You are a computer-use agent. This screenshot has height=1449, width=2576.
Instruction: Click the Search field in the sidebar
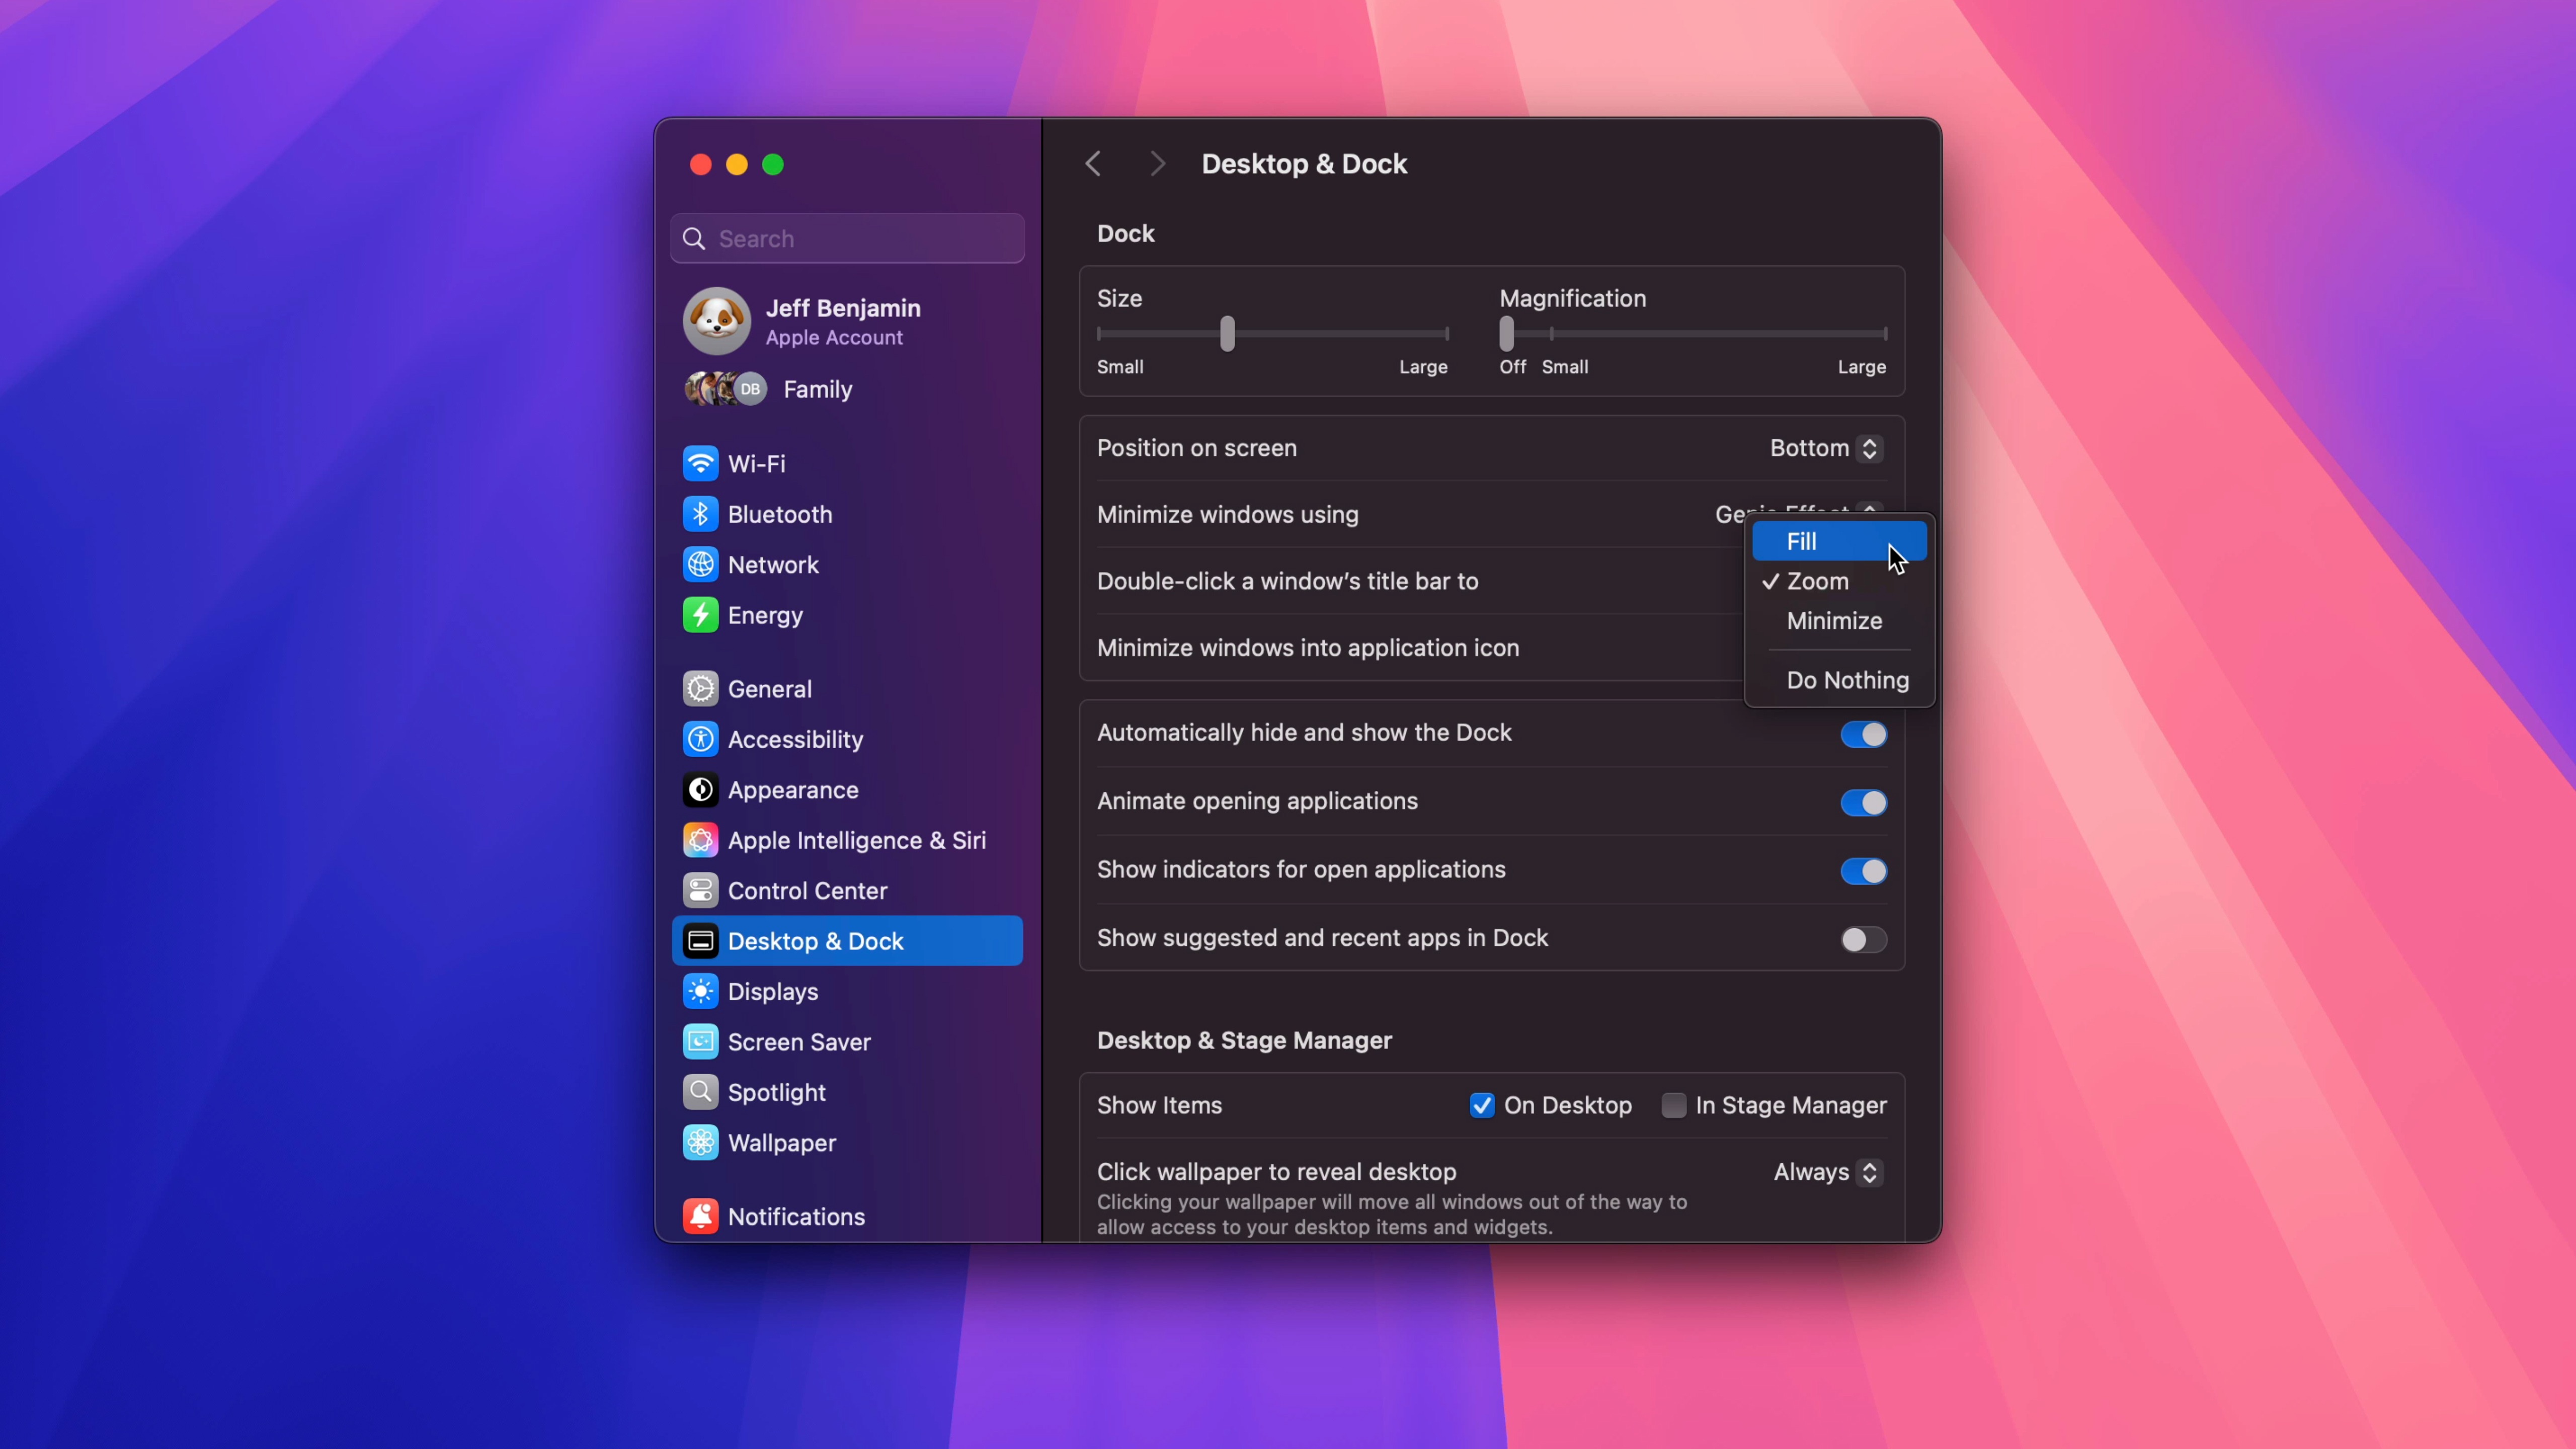tap(846, 238)
